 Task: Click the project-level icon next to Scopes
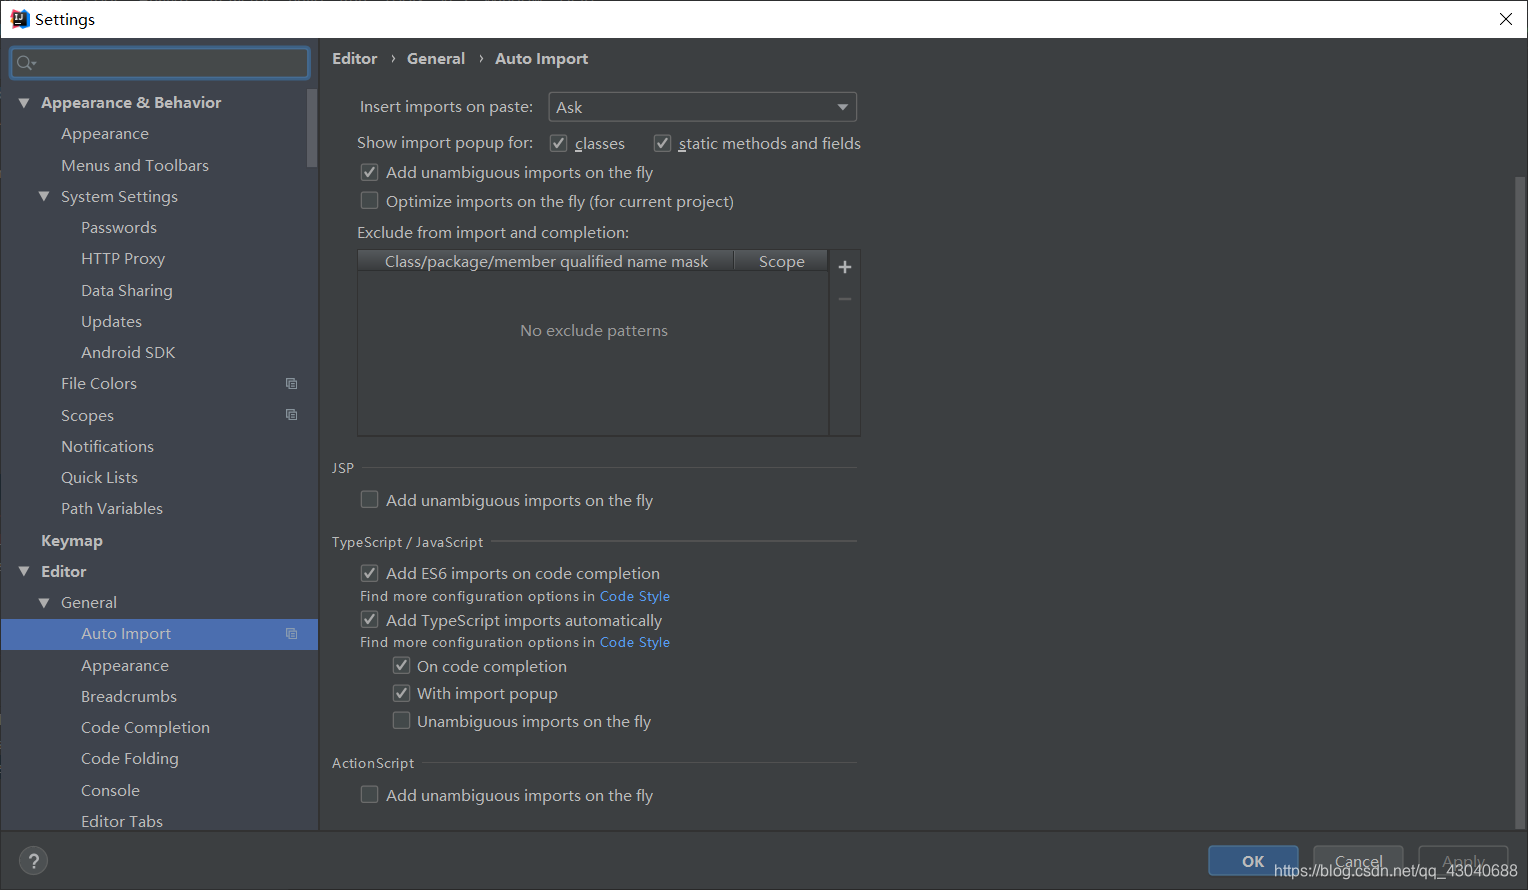click(x=292, y=415)
